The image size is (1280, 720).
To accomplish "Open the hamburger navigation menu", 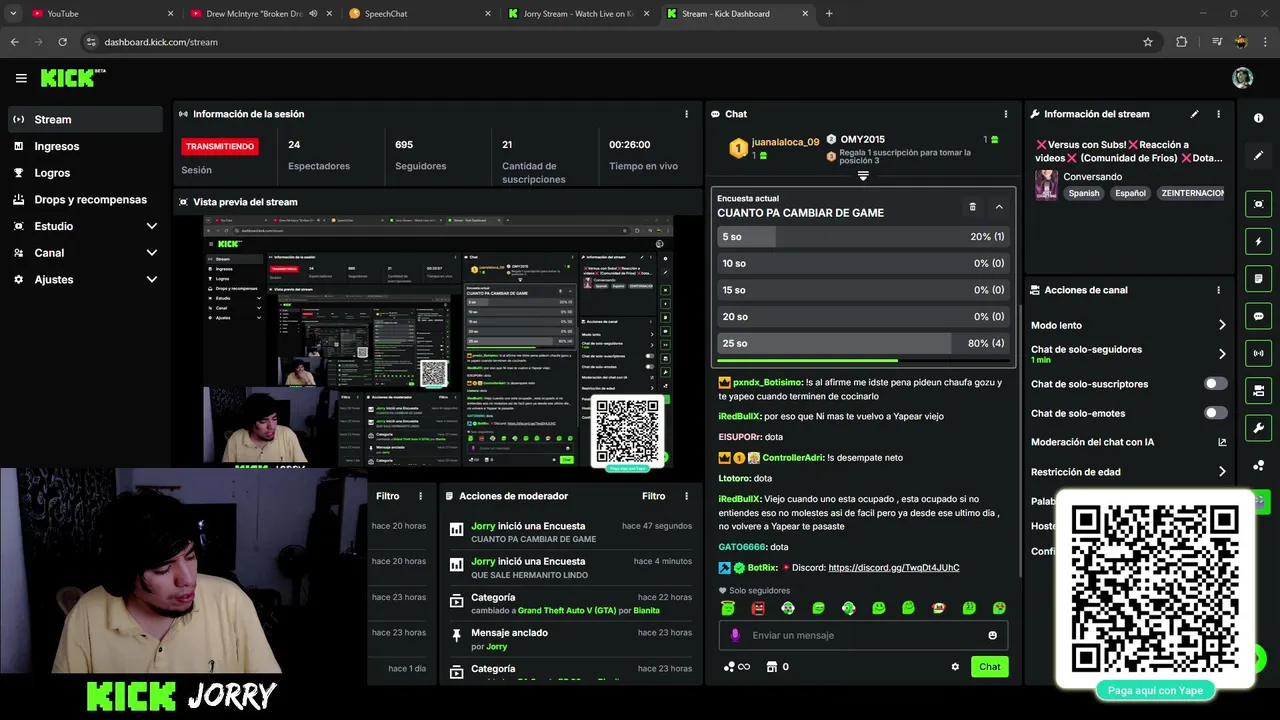I will pos(21,78).
